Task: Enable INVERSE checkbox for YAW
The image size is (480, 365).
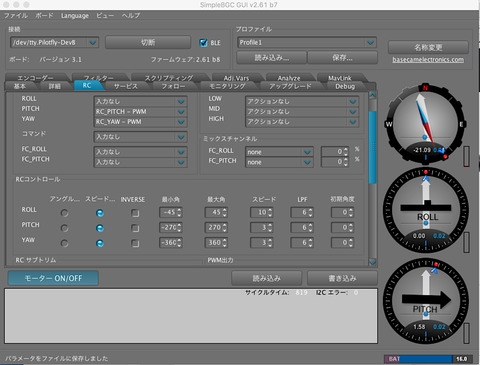Action: pyautogui.click(x=135, y=243)
